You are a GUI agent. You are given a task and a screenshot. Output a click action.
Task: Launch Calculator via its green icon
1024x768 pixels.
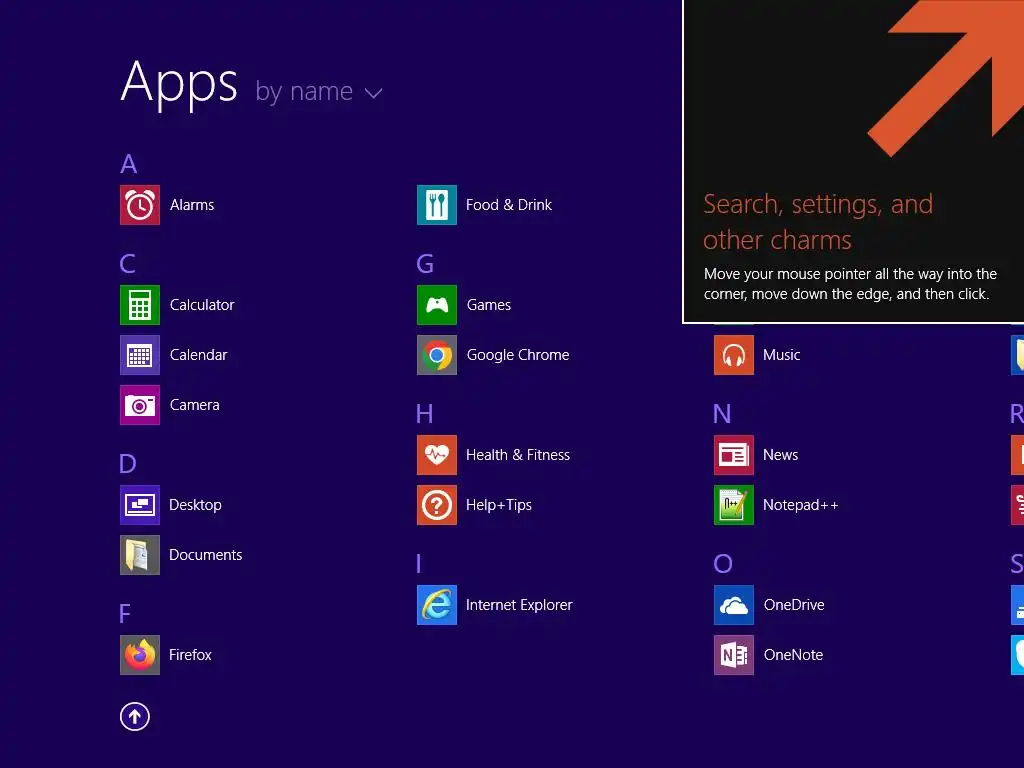(140, 305)
